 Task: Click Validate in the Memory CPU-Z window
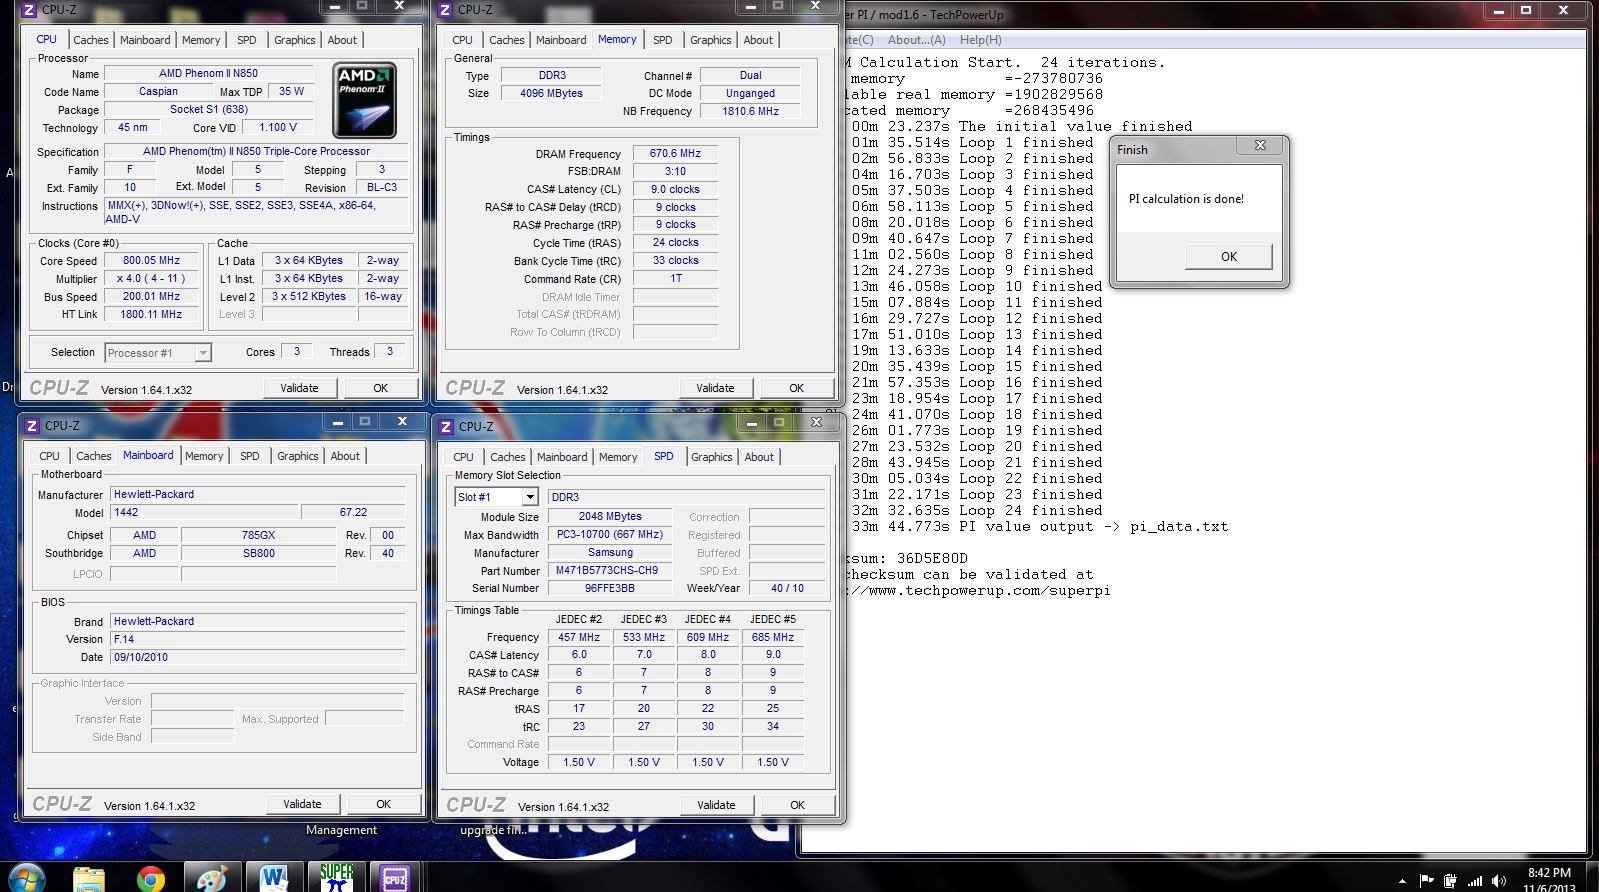click(715, 388)
